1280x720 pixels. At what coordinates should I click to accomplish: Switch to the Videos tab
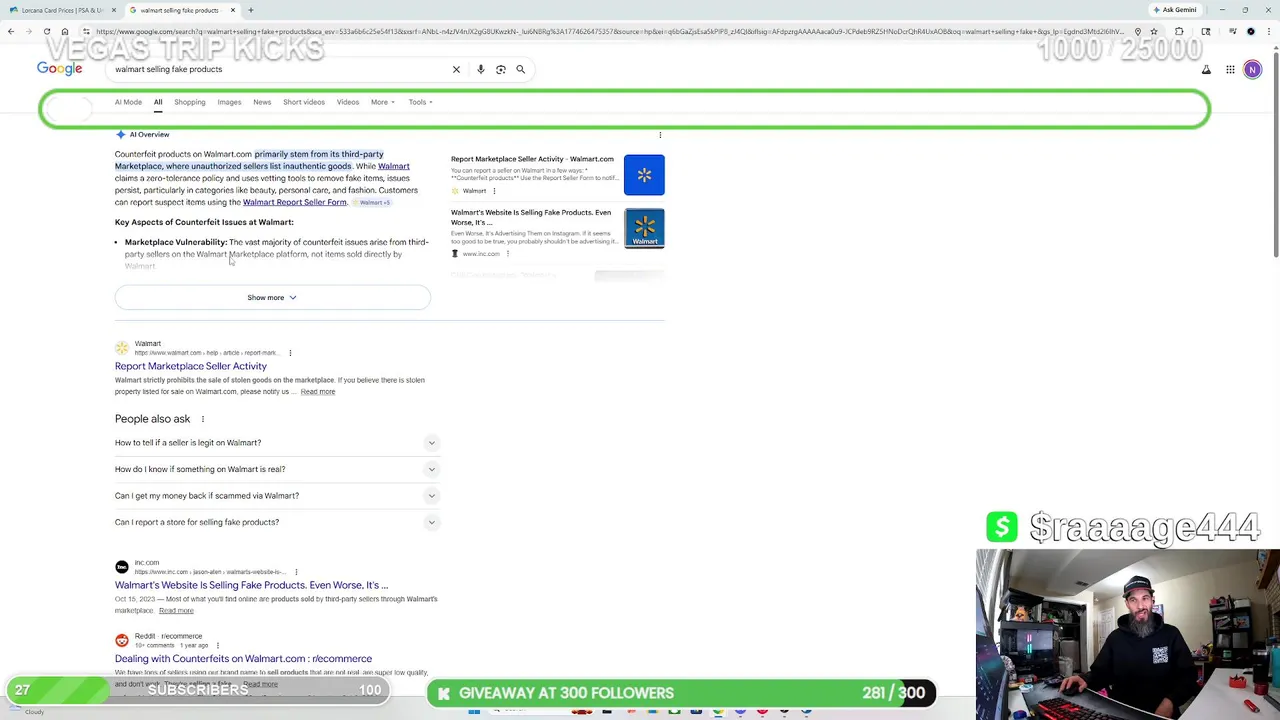(x=348, y=102)
